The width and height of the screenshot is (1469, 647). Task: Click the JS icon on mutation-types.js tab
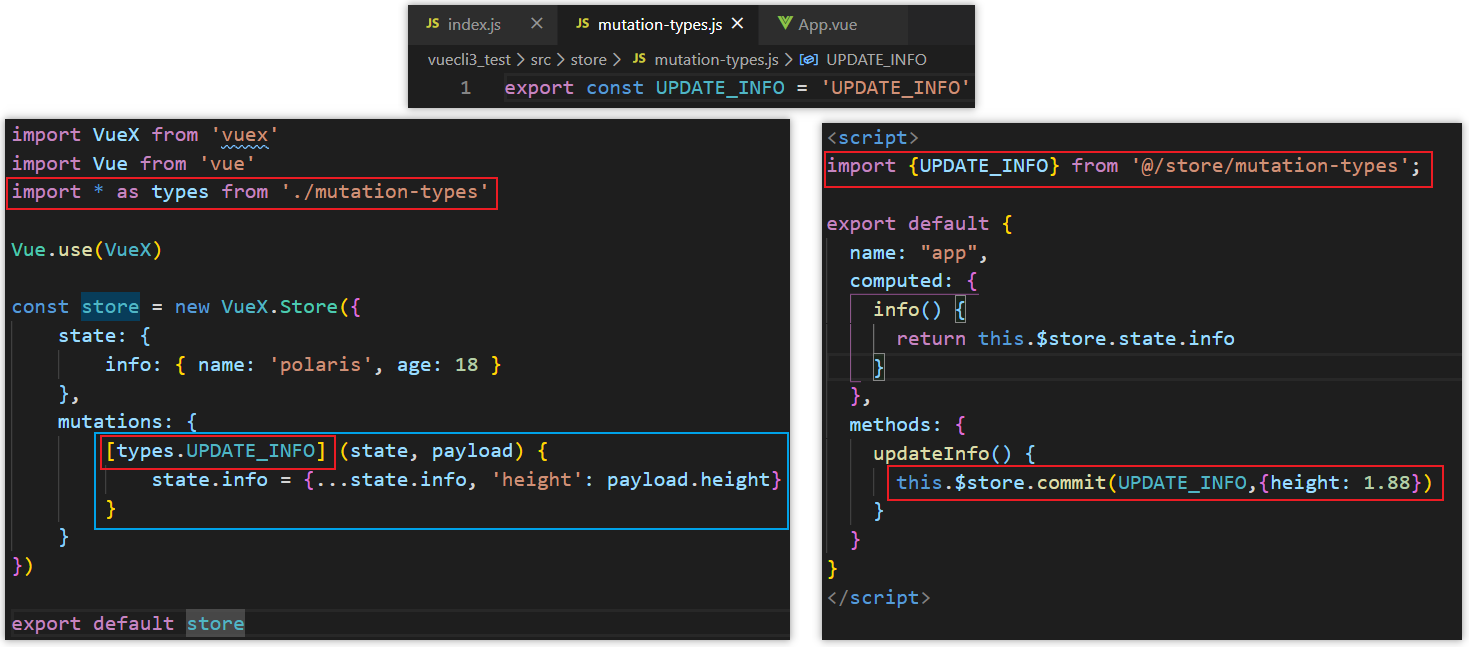(583, 24)
